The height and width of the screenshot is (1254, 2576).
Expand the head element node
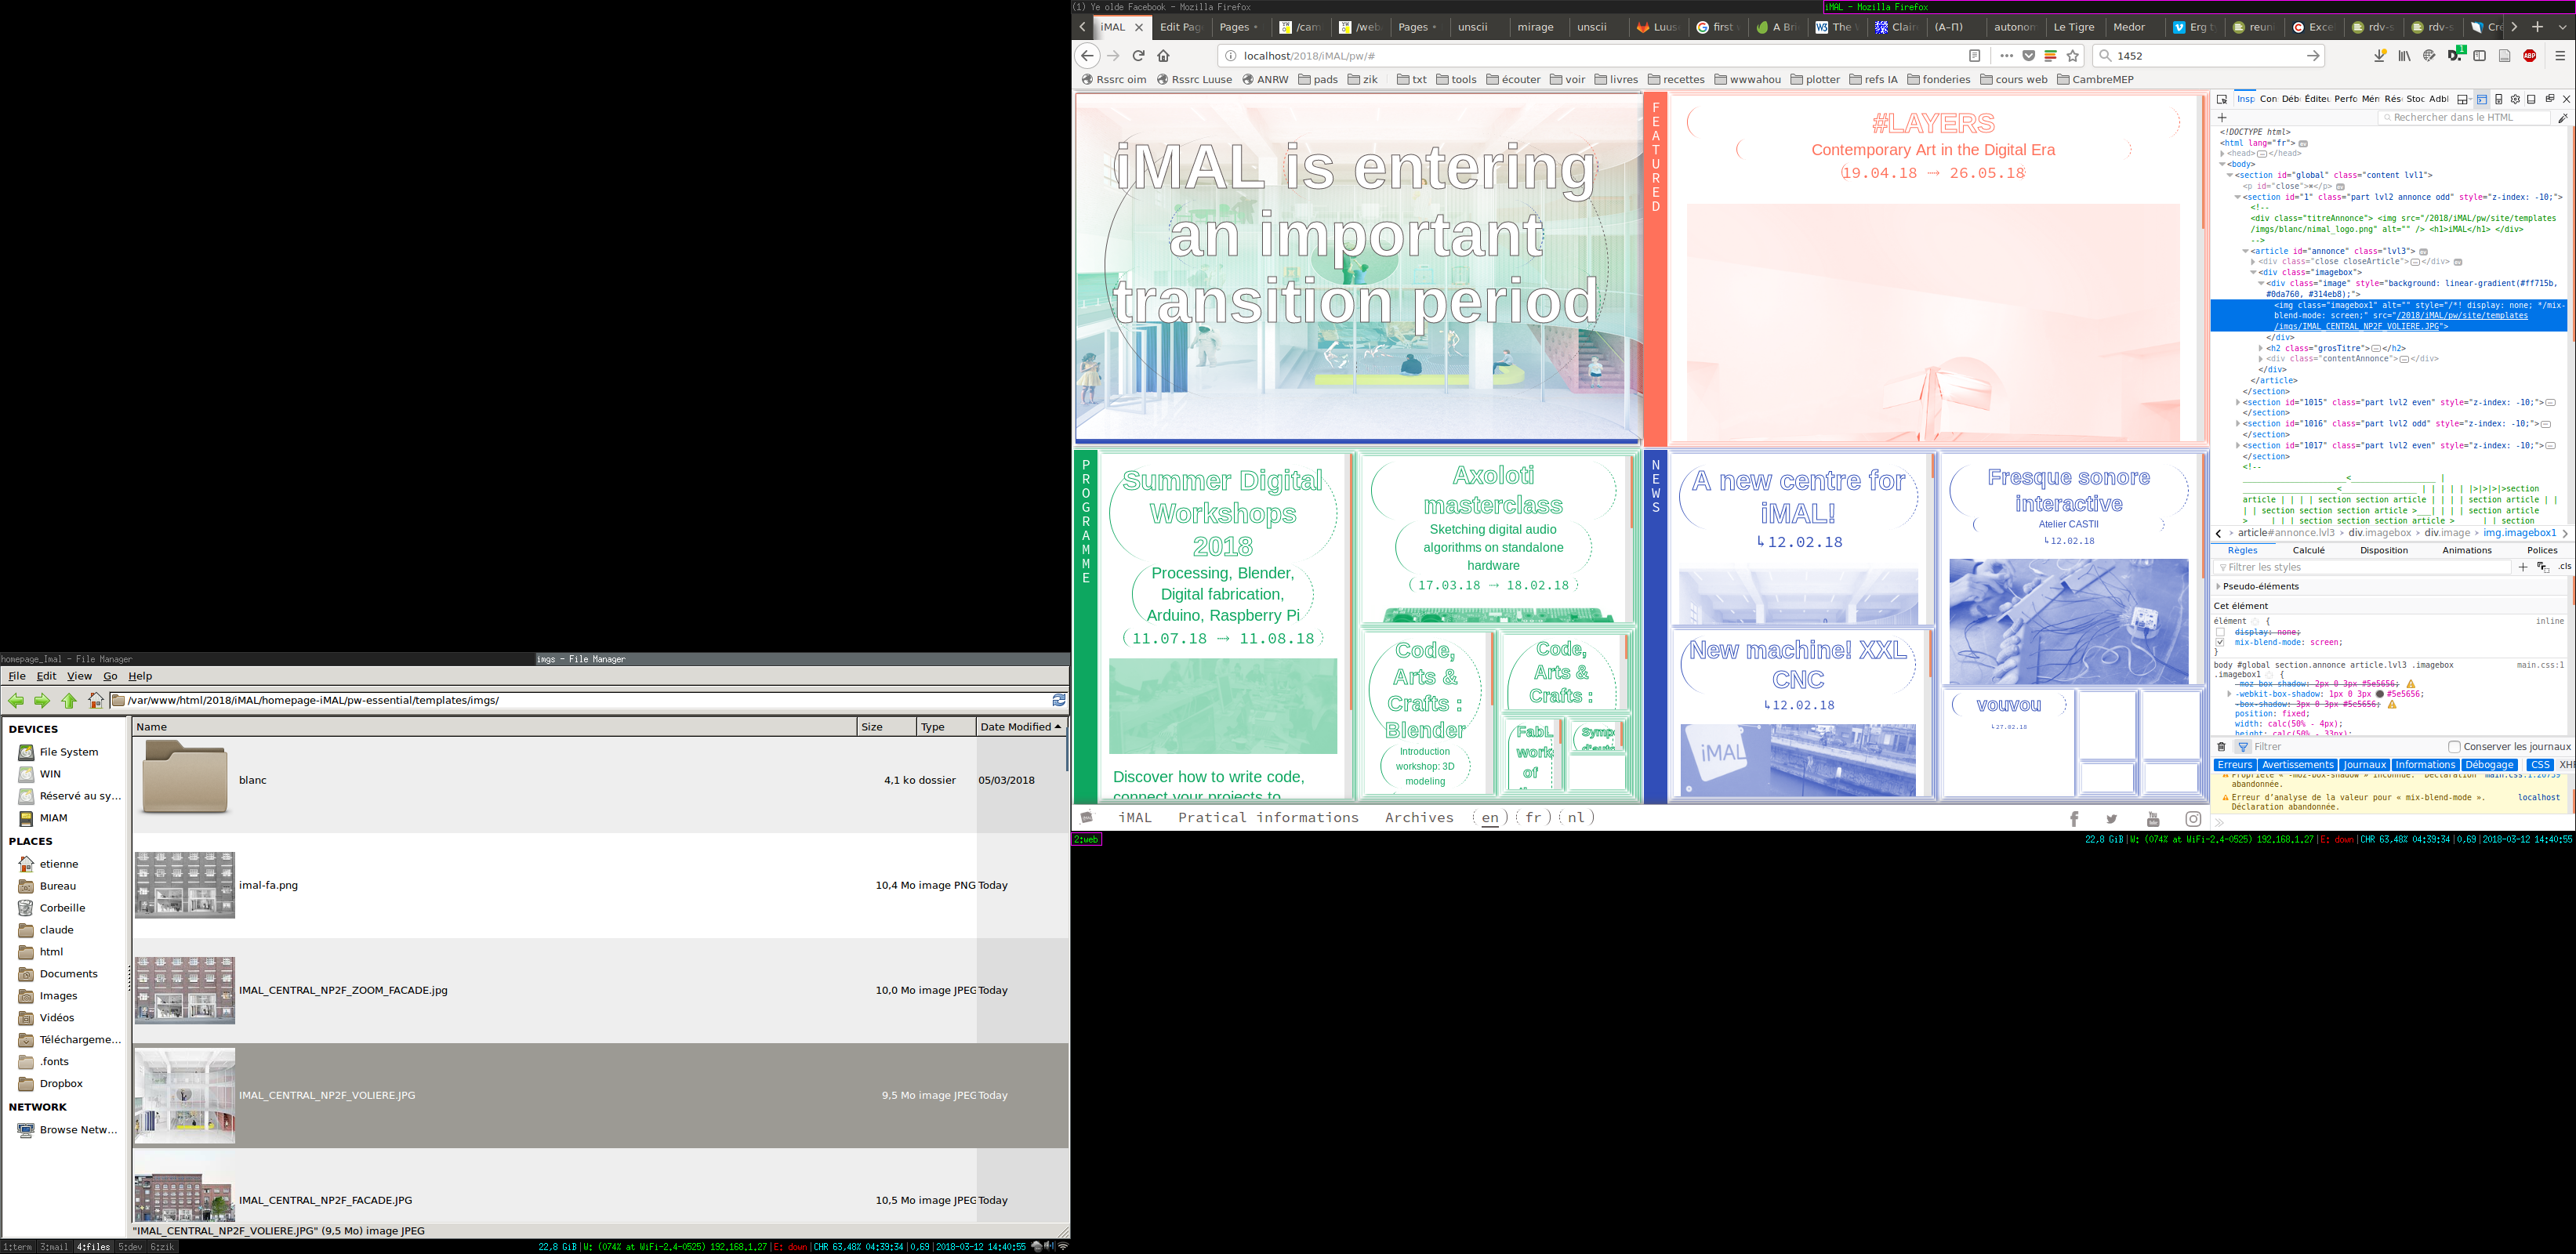click(x=2223, y=153)
